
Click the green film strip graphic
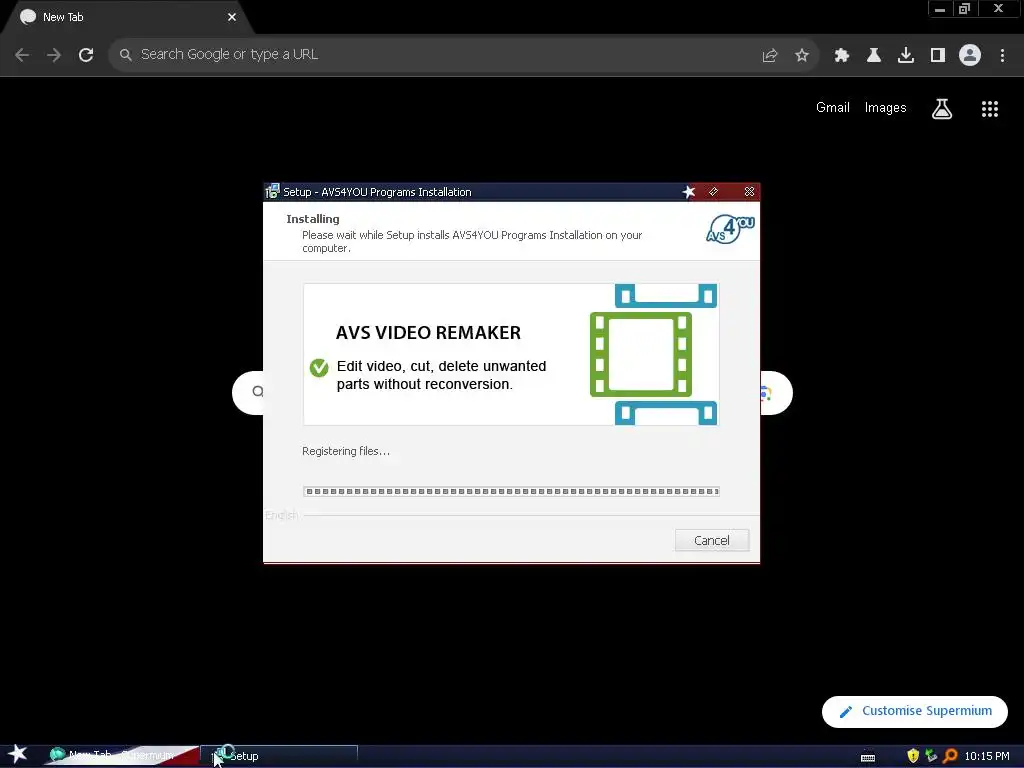coord(640,355)
